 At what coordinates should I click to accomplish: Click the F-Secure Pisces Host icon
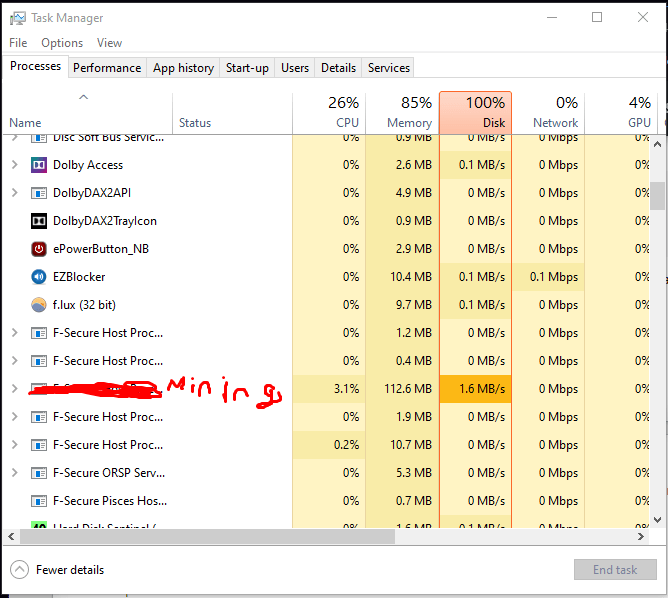(x=39, y=501)
